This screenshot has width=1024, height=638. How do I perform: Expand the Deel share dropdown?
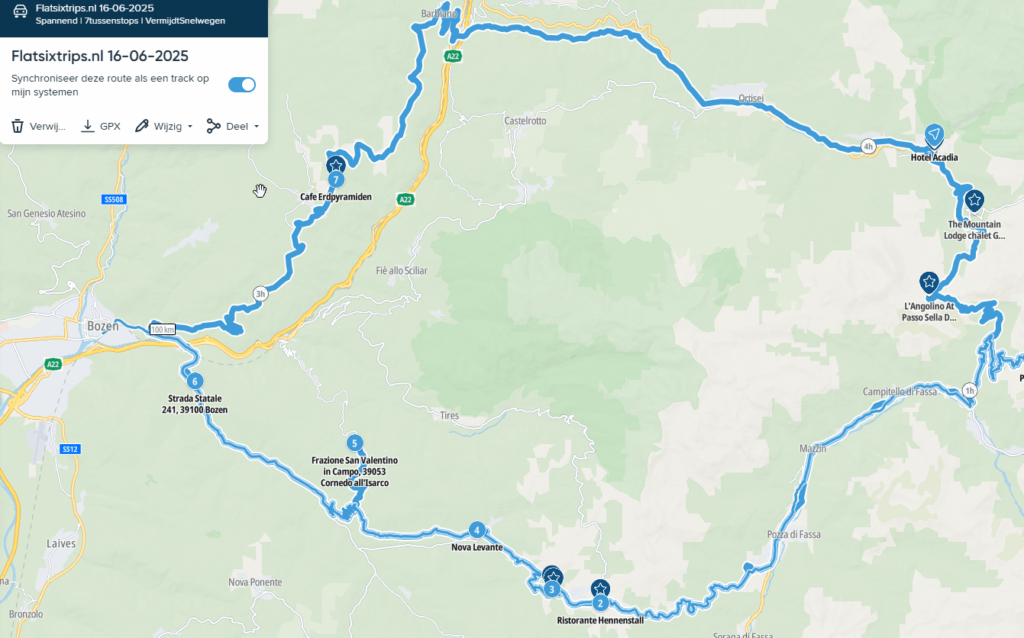(x=257, y=127)
